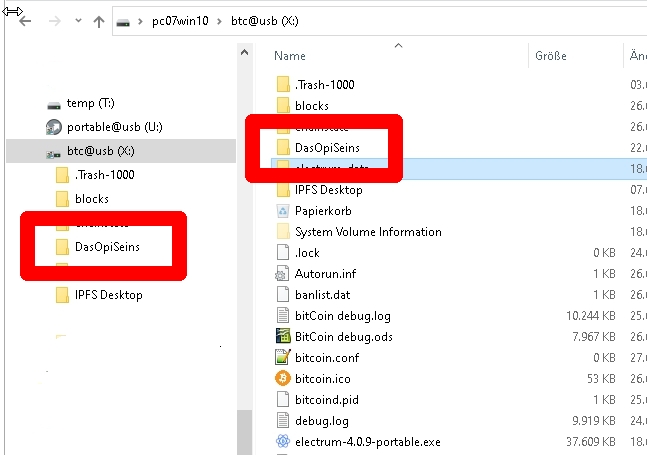
Task: Select .Trash-1000 folder in file list
Action: [325, 85]
